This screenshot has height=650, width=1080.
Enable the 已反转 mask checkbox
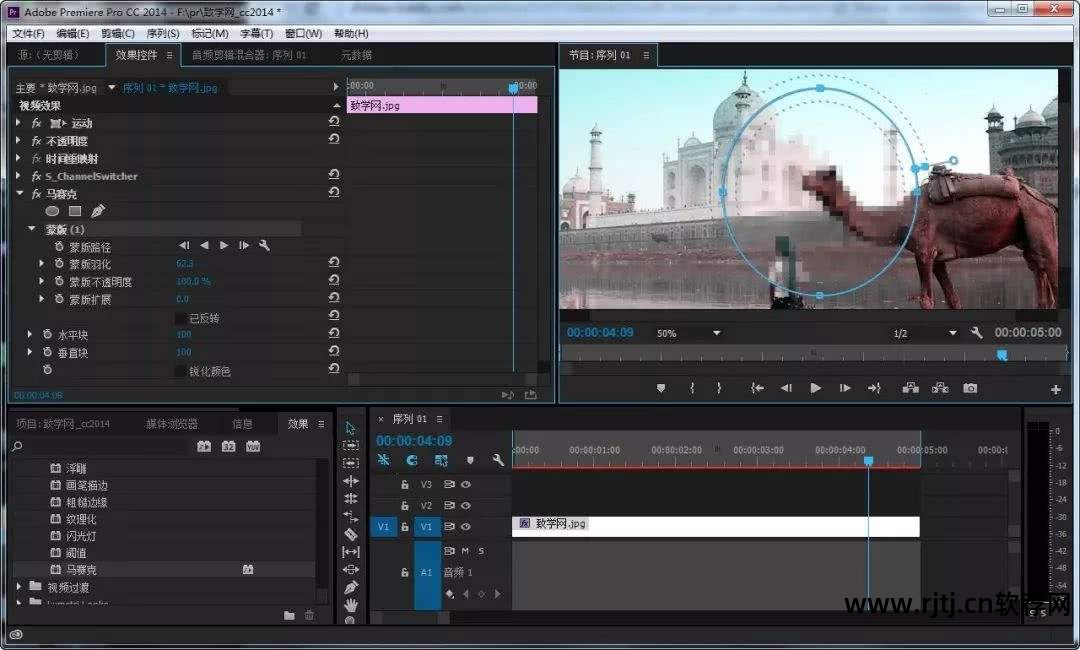pos(180,318)
